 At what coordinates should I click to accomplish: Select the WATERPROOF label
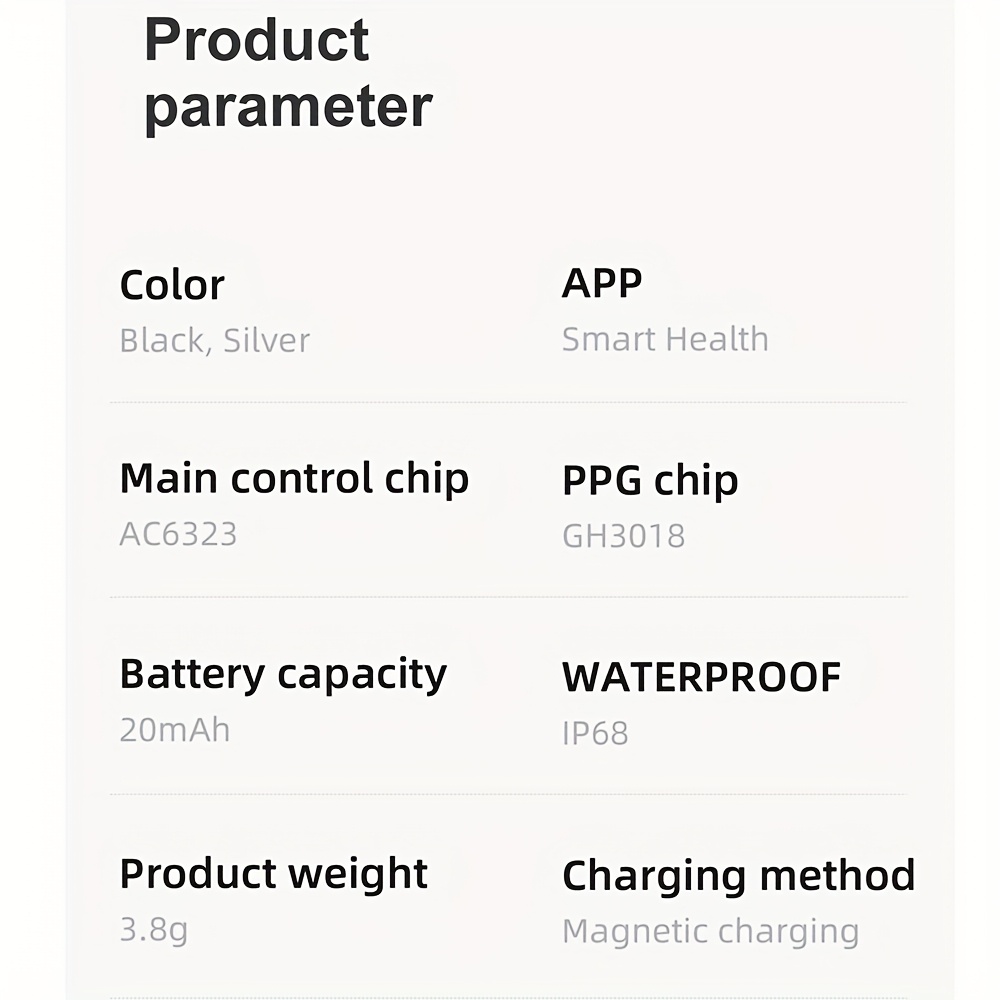[x=702, y=677]
